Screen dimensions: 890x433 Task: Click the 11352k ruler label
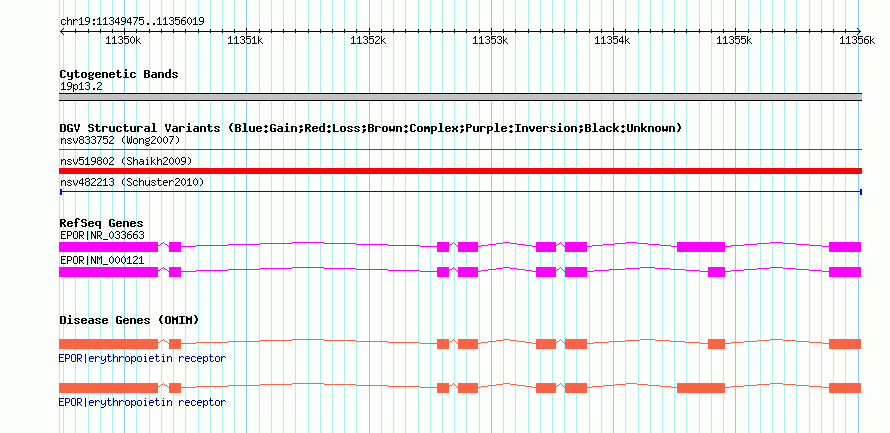(368, 40)
